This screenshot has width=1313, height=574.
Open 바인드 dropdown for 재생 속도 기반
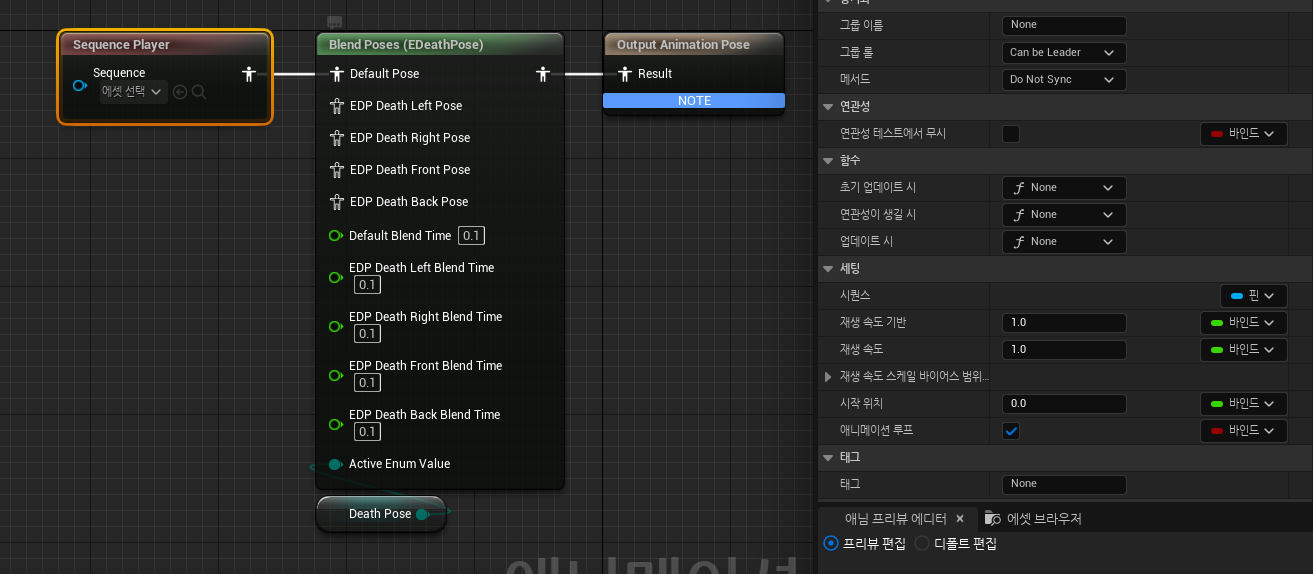pos(1243,322)
